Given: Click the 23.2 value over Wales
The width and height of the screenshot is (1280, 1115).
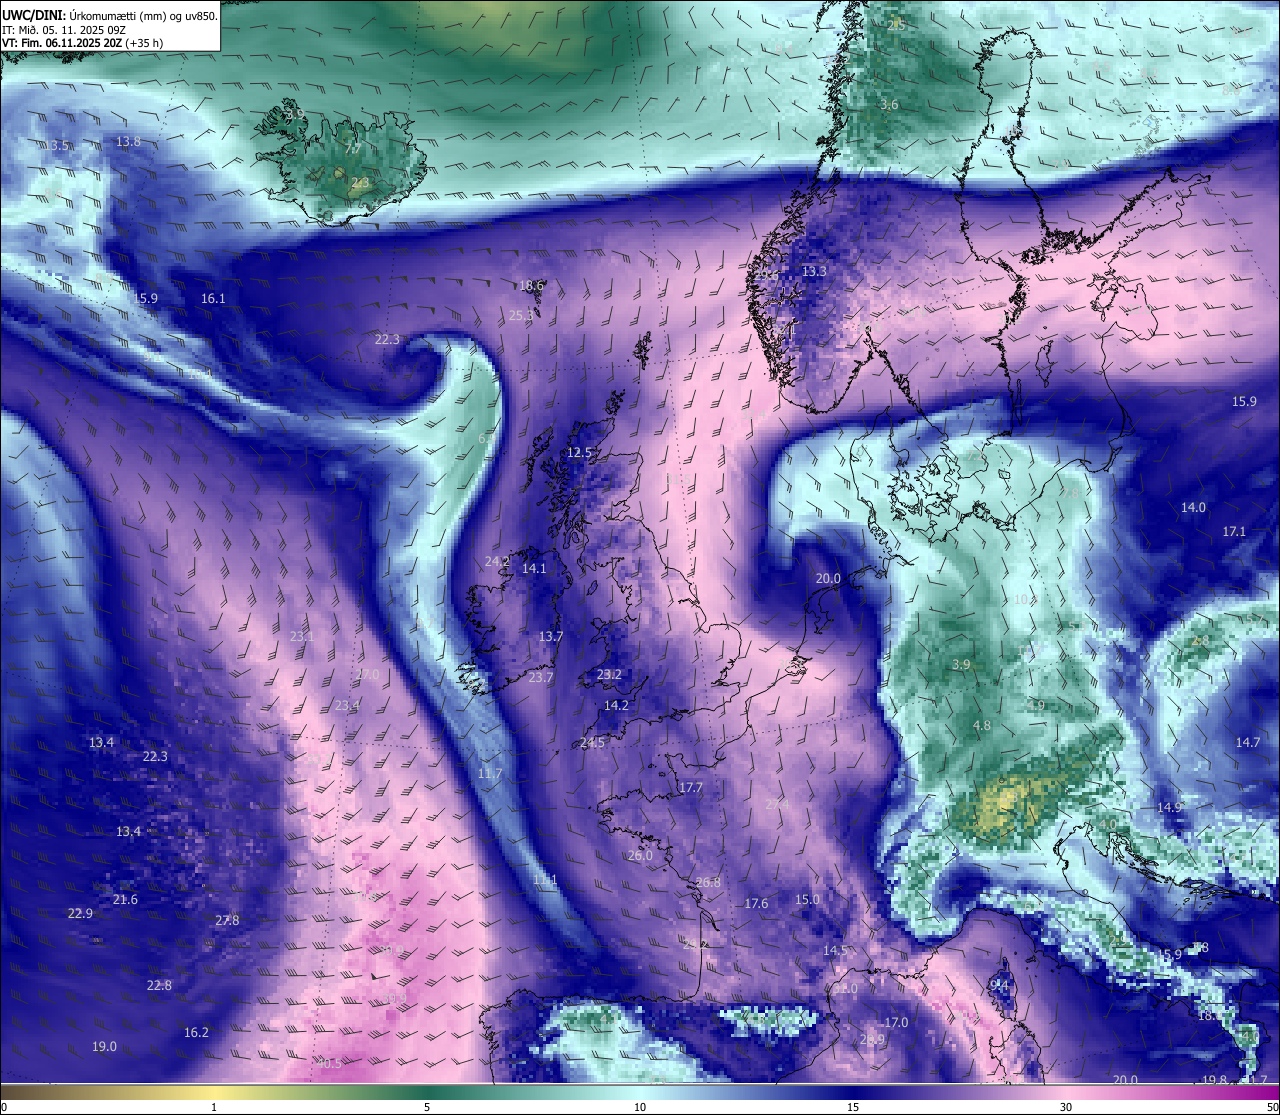Looking at the screenshot, I should coord(609,675).
